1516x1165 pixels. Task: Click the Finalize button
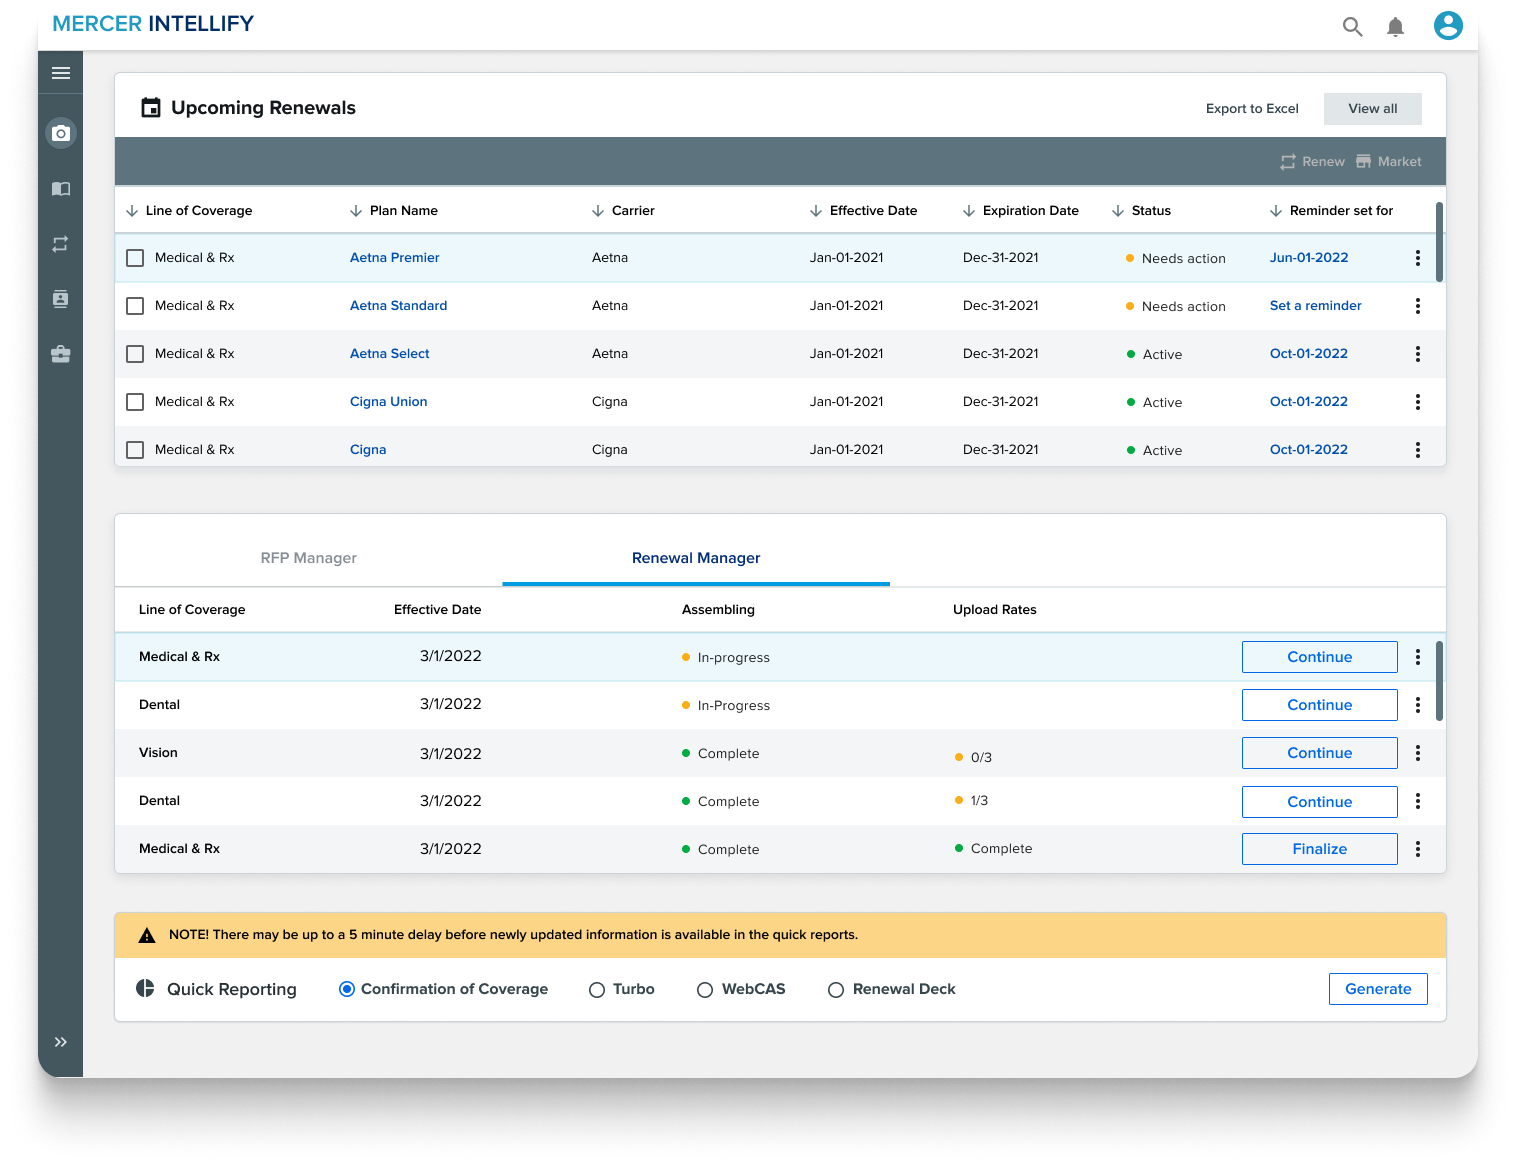point(1320,849)
